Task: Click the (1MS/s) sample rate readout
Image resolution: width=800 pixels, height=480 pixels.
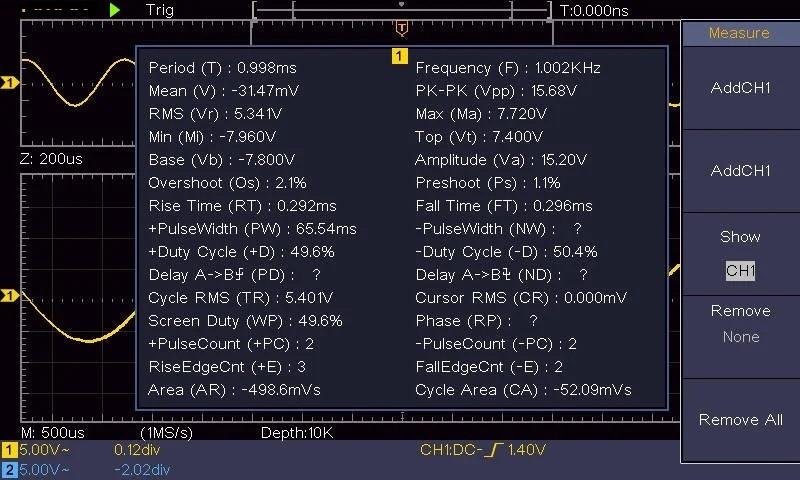Action: click(x=166, y=433)
